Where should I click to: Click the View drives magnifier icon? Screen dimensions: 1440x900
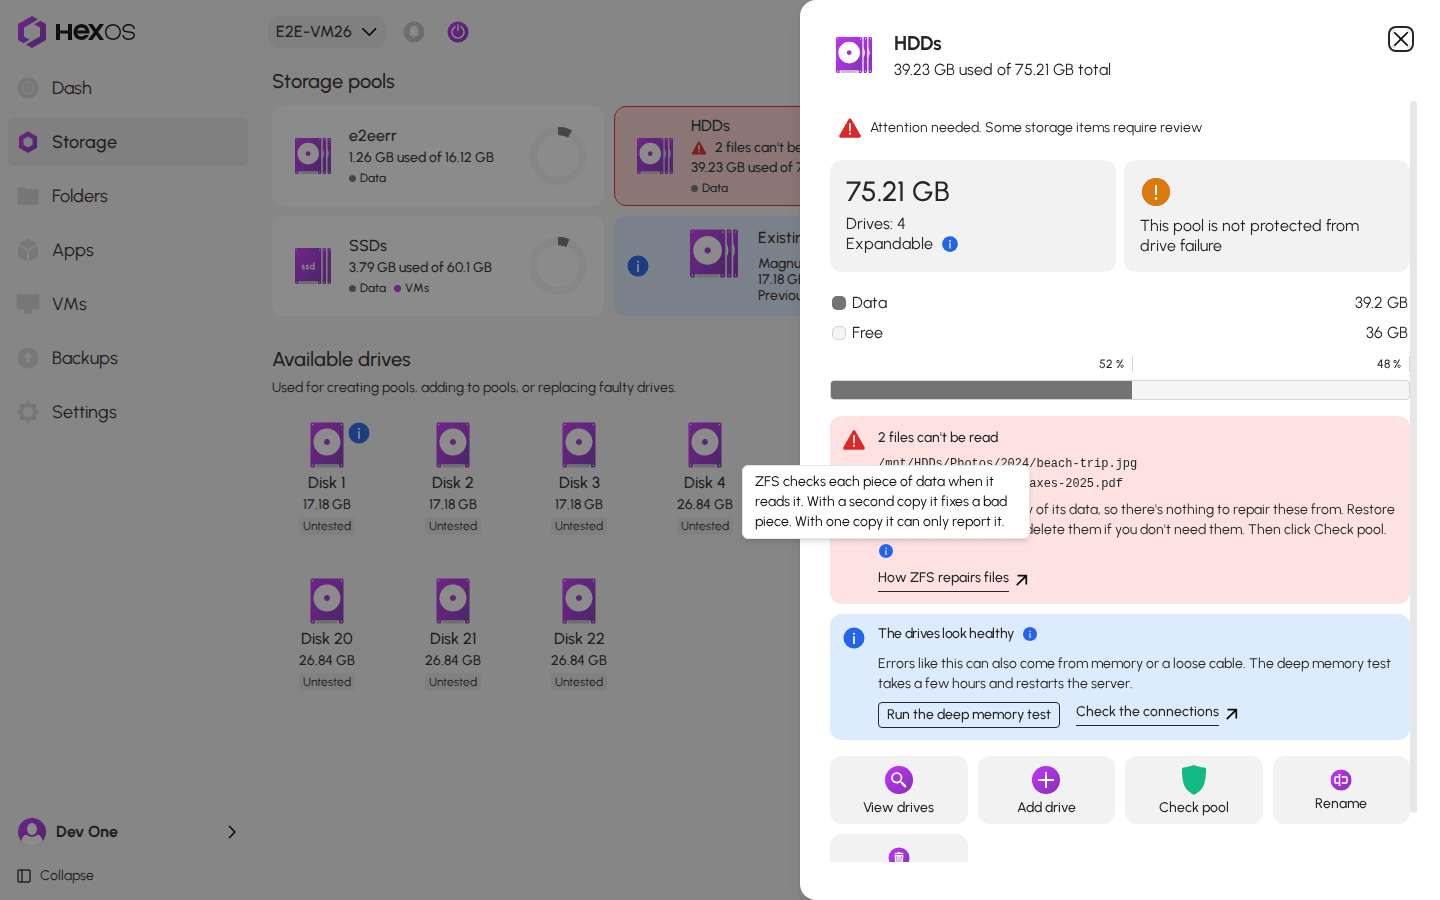(898, 780)
